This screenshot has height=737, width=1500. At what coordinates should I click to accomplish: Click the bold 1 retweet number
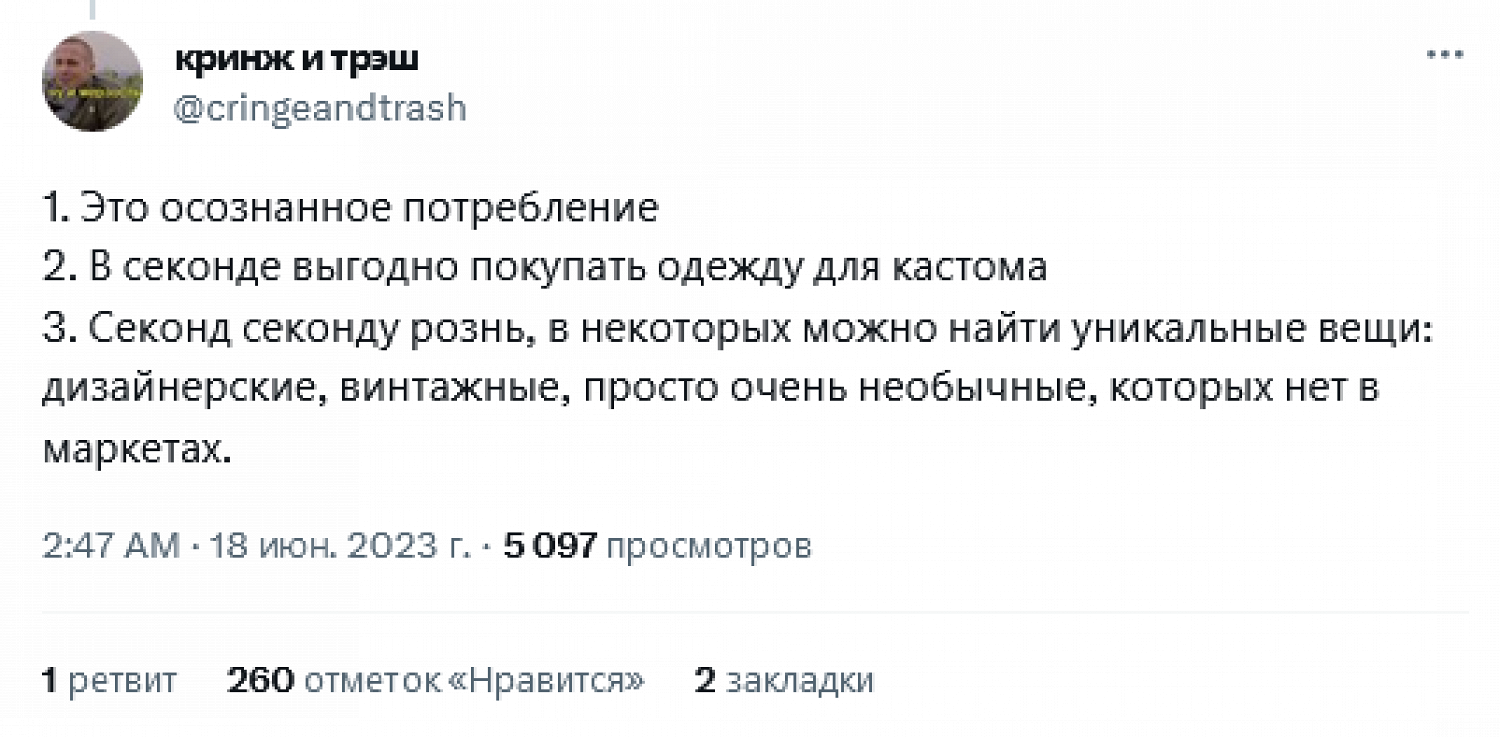coord(49,680)
